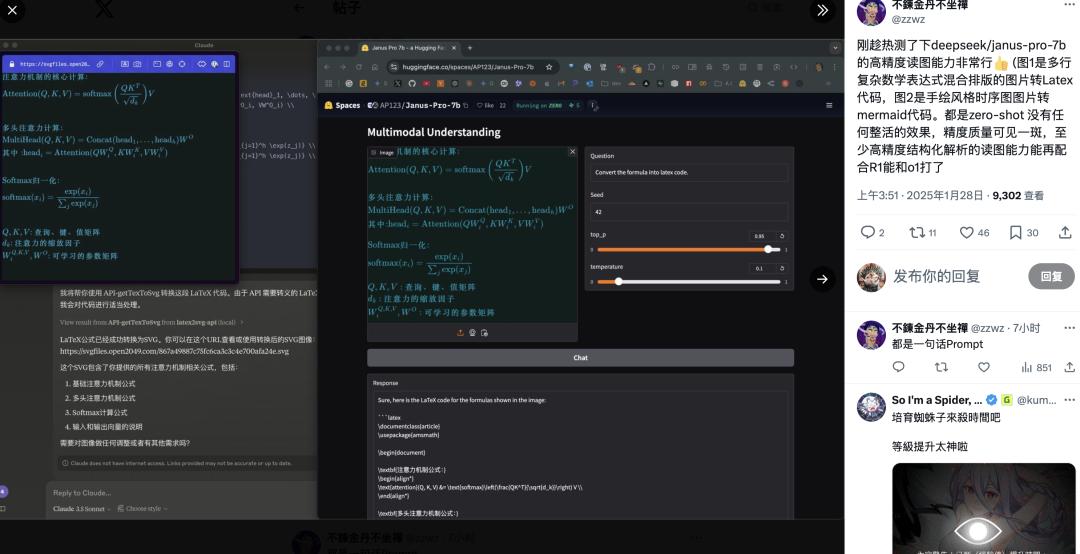This screenshot has width=1080, height=554.
Task: Open more options on So I'm a Spider reply
Action: coord(1069,400)
